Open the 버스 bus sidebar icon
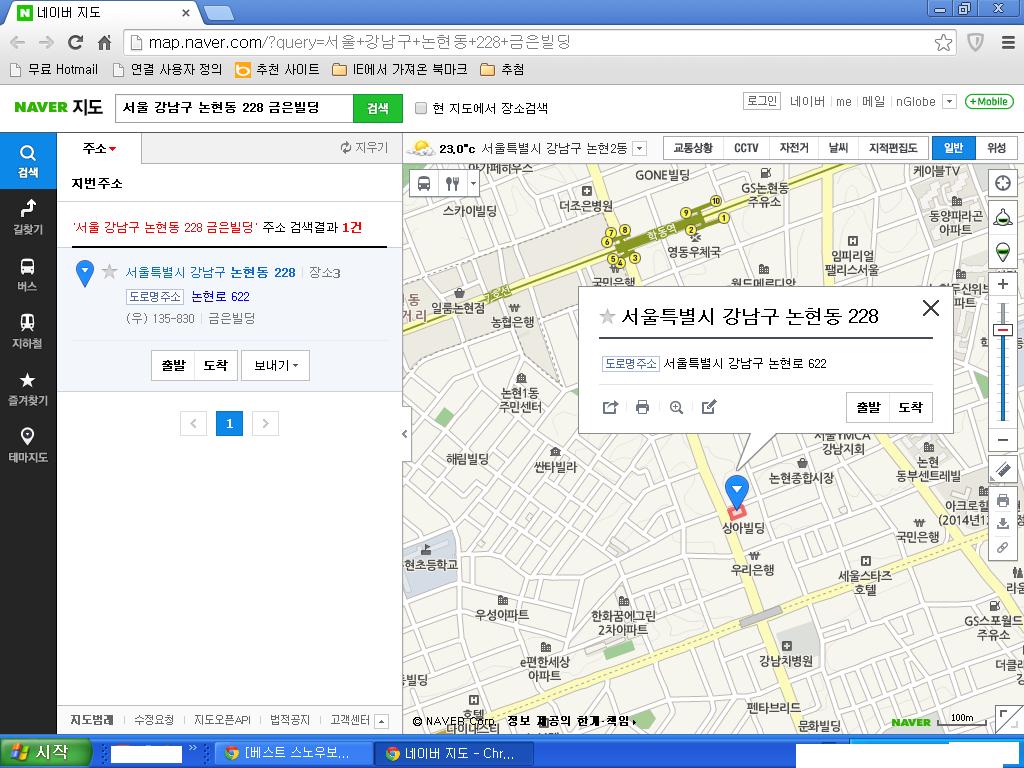Image resolution: width=1024 pixels, height=768 pixels. [x=28, y=273]
